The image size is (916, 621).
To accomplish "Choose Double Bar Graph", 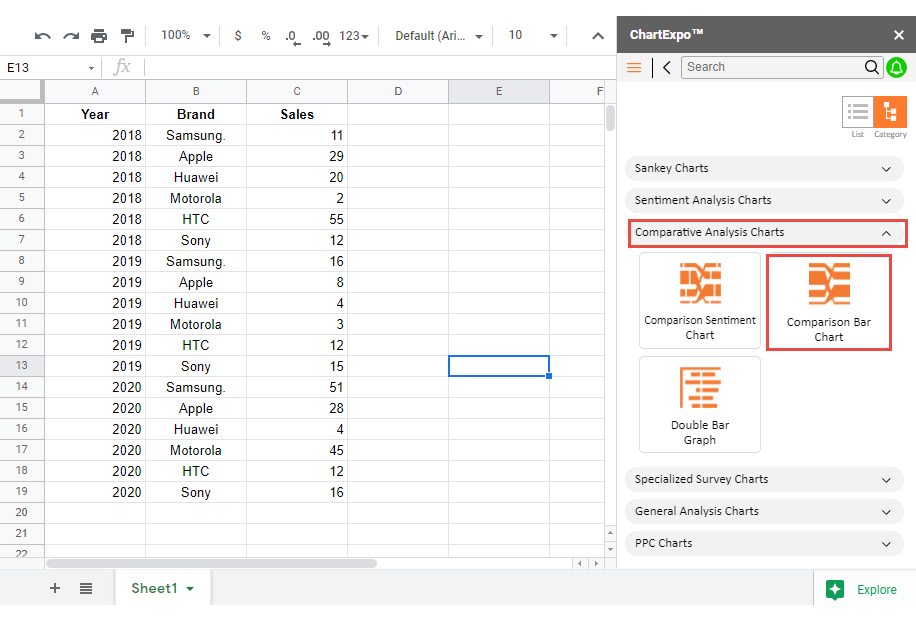I will pyautogui.click(x=700, y=404).
